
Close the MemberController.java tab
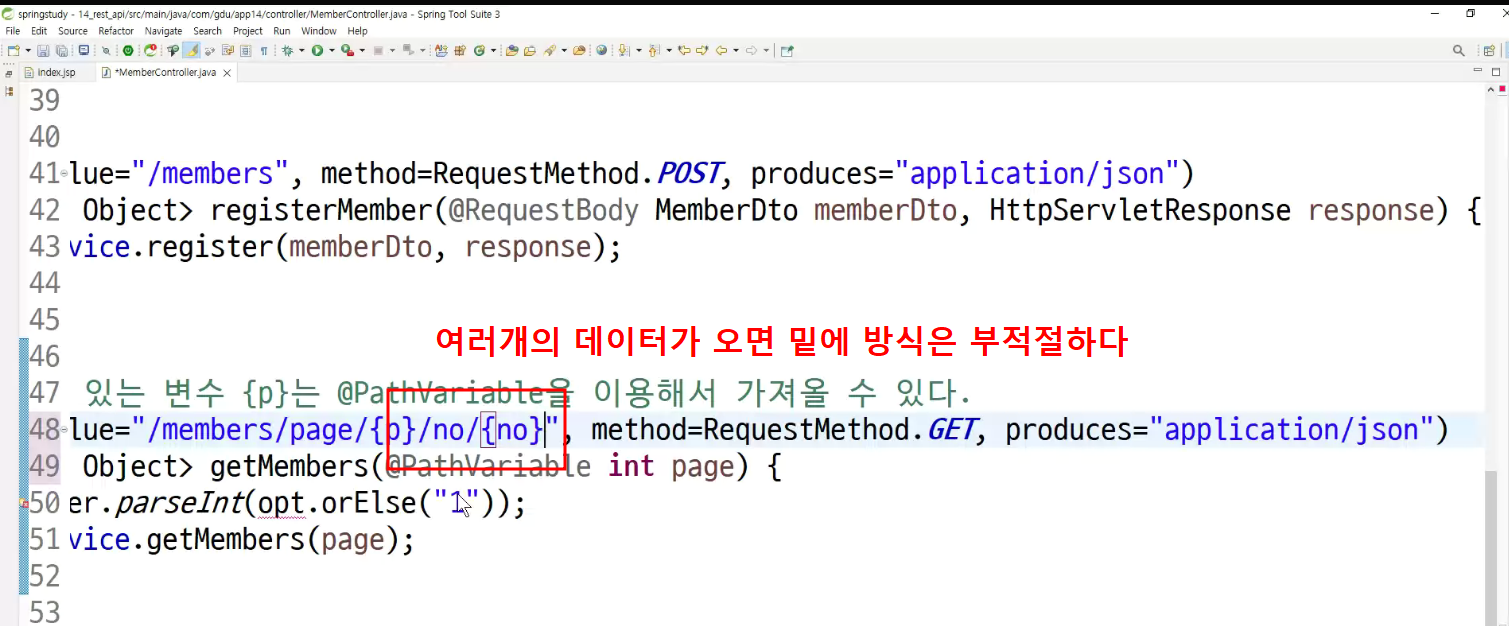click(228, 73)
